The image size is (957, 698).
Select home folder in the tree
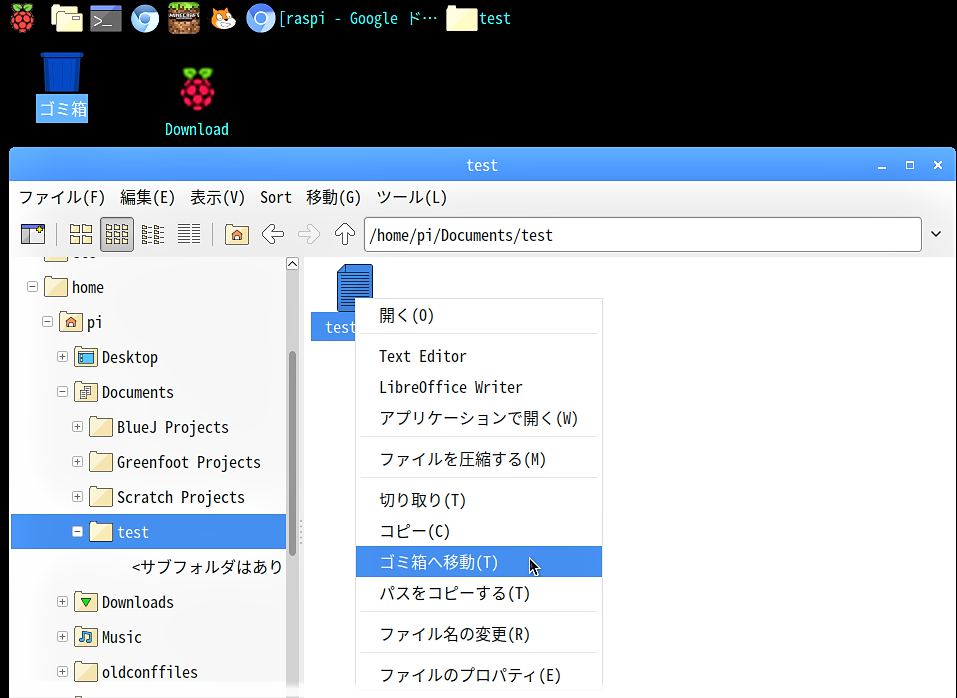click(74, 287)
